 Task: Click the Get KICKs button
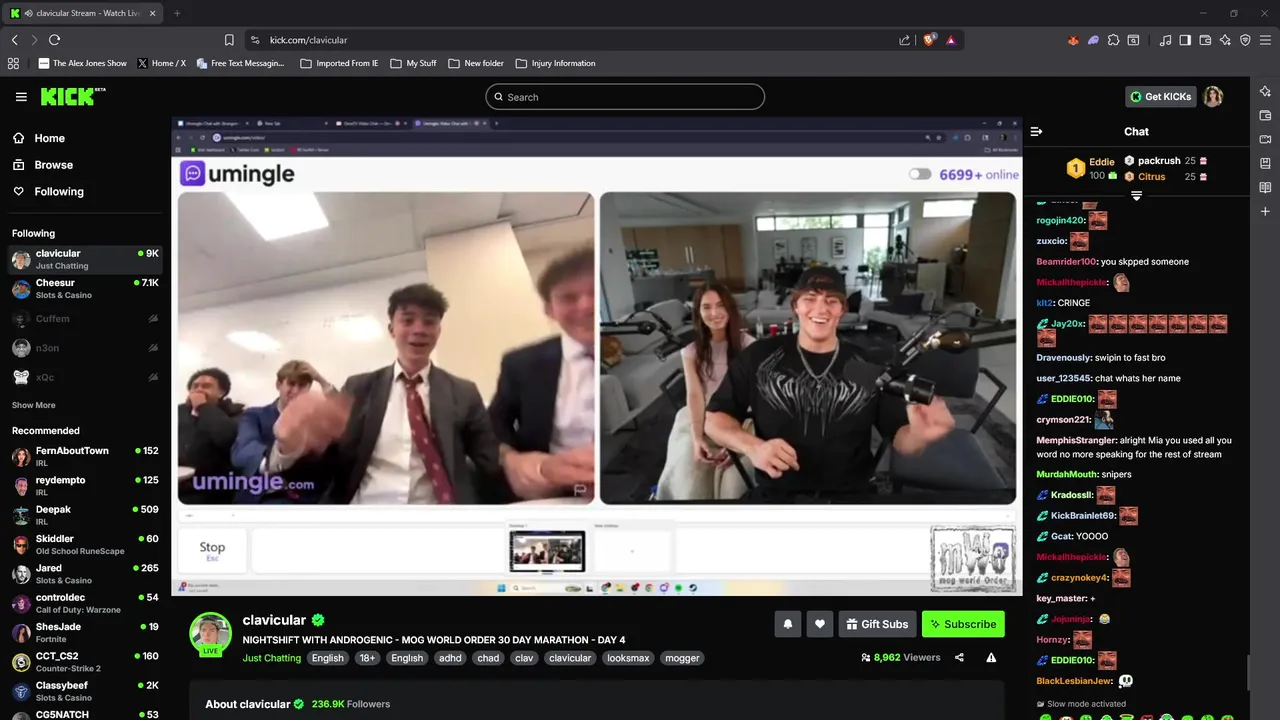pyautogui.click(x=1161, y=97)
